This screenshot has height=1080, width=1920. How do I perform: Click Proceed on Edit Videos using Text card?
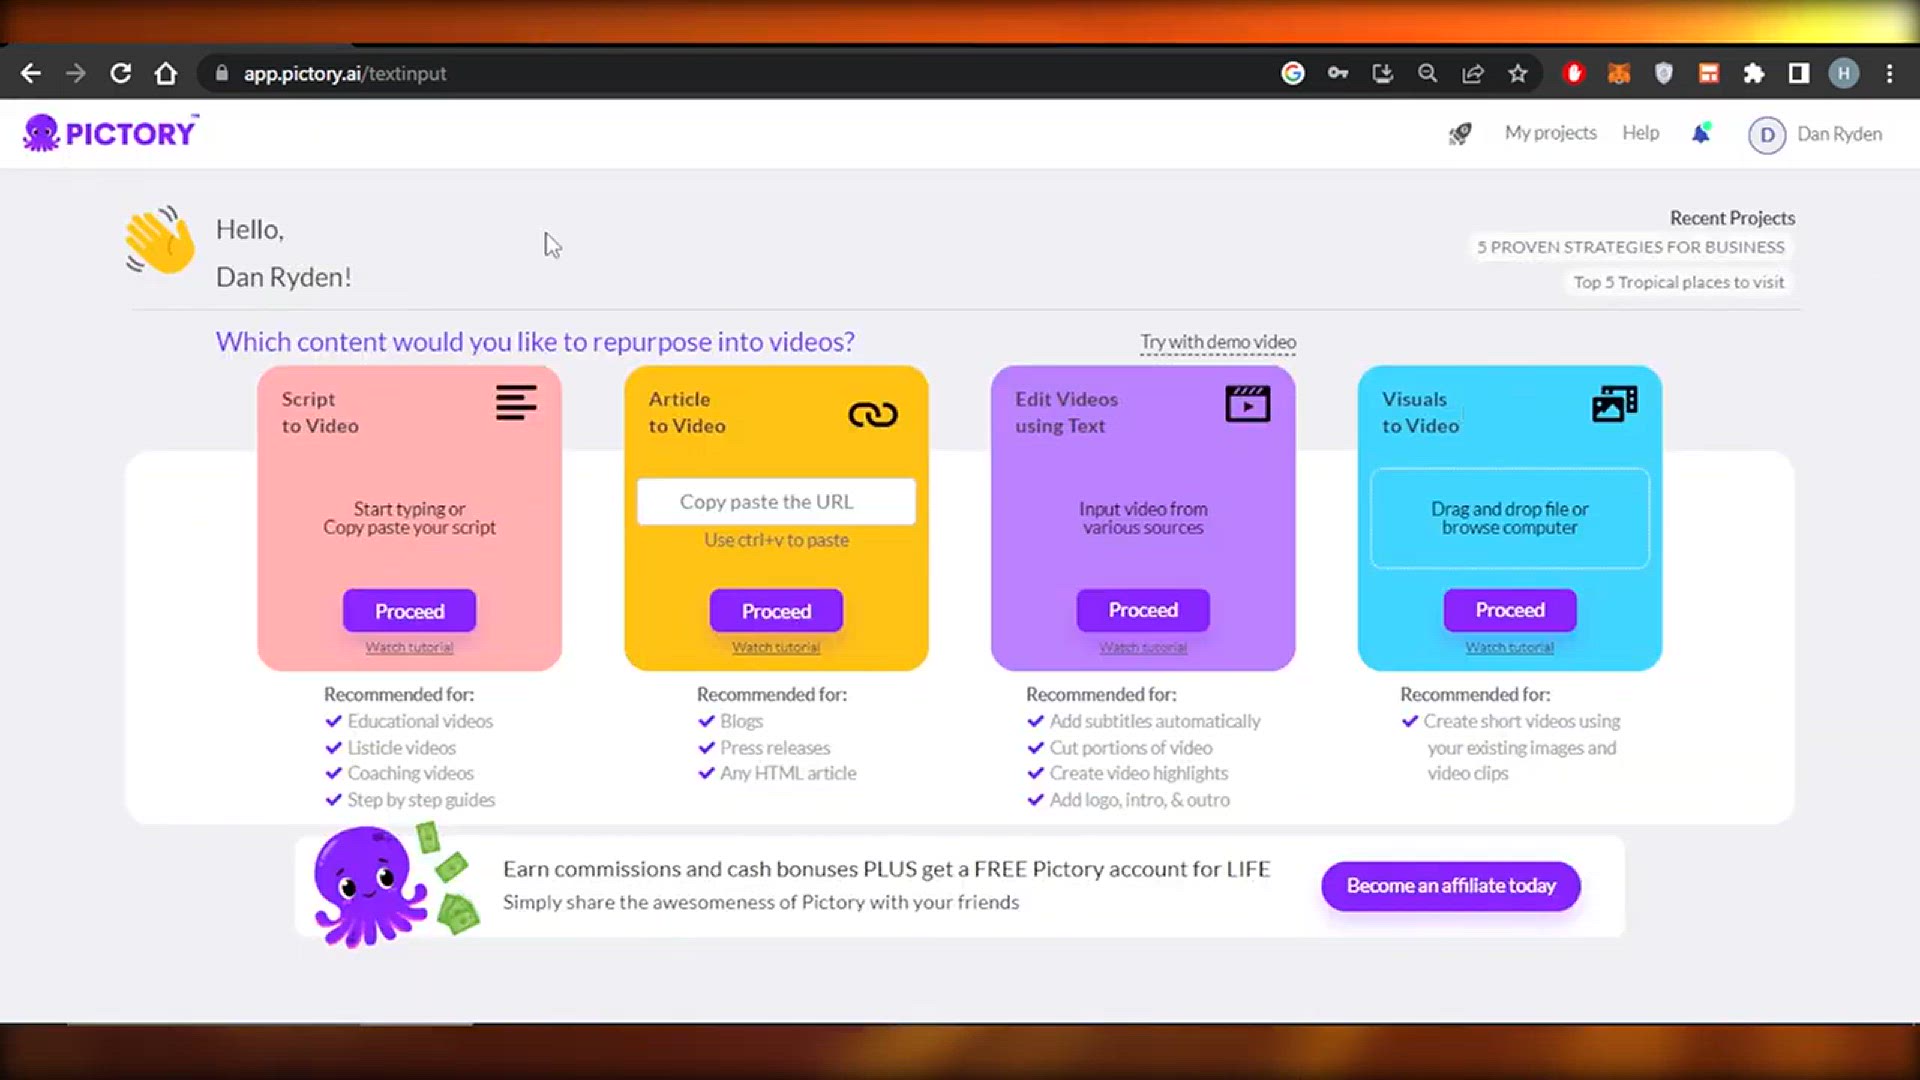pos(1143,610)
